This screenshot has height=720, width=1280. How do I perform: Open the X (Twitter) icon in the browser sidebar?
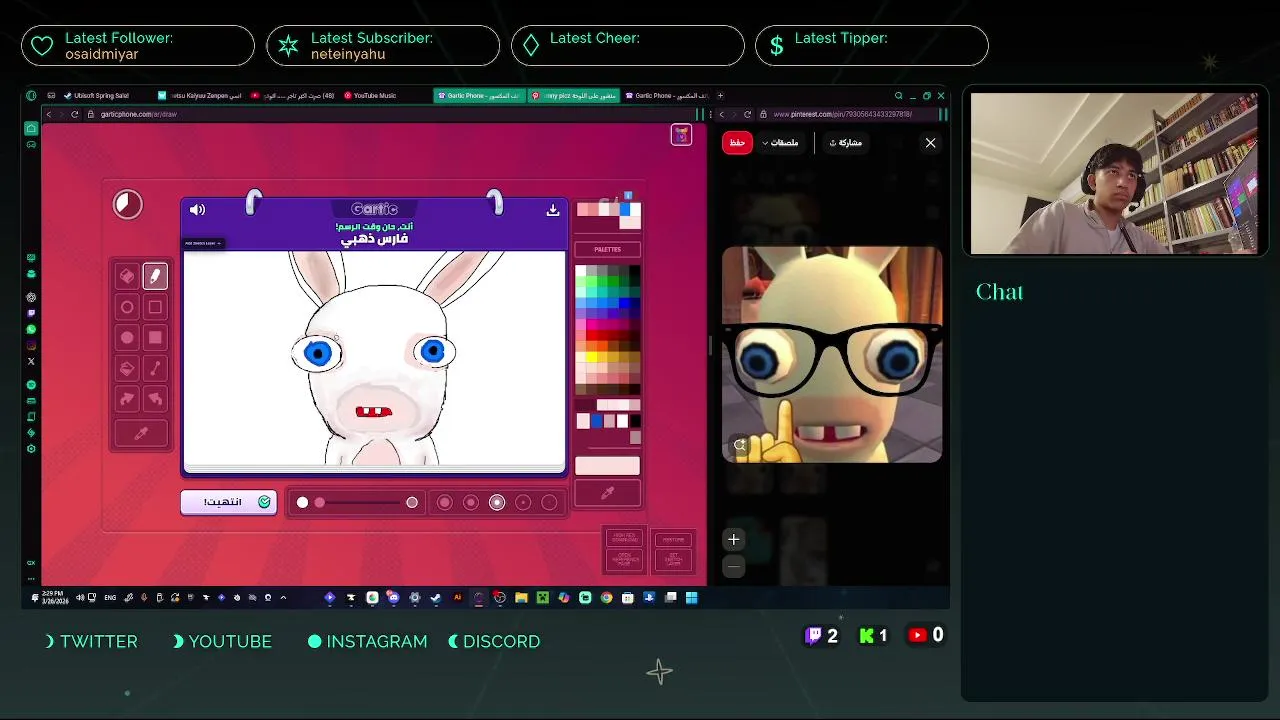(31, 361)
